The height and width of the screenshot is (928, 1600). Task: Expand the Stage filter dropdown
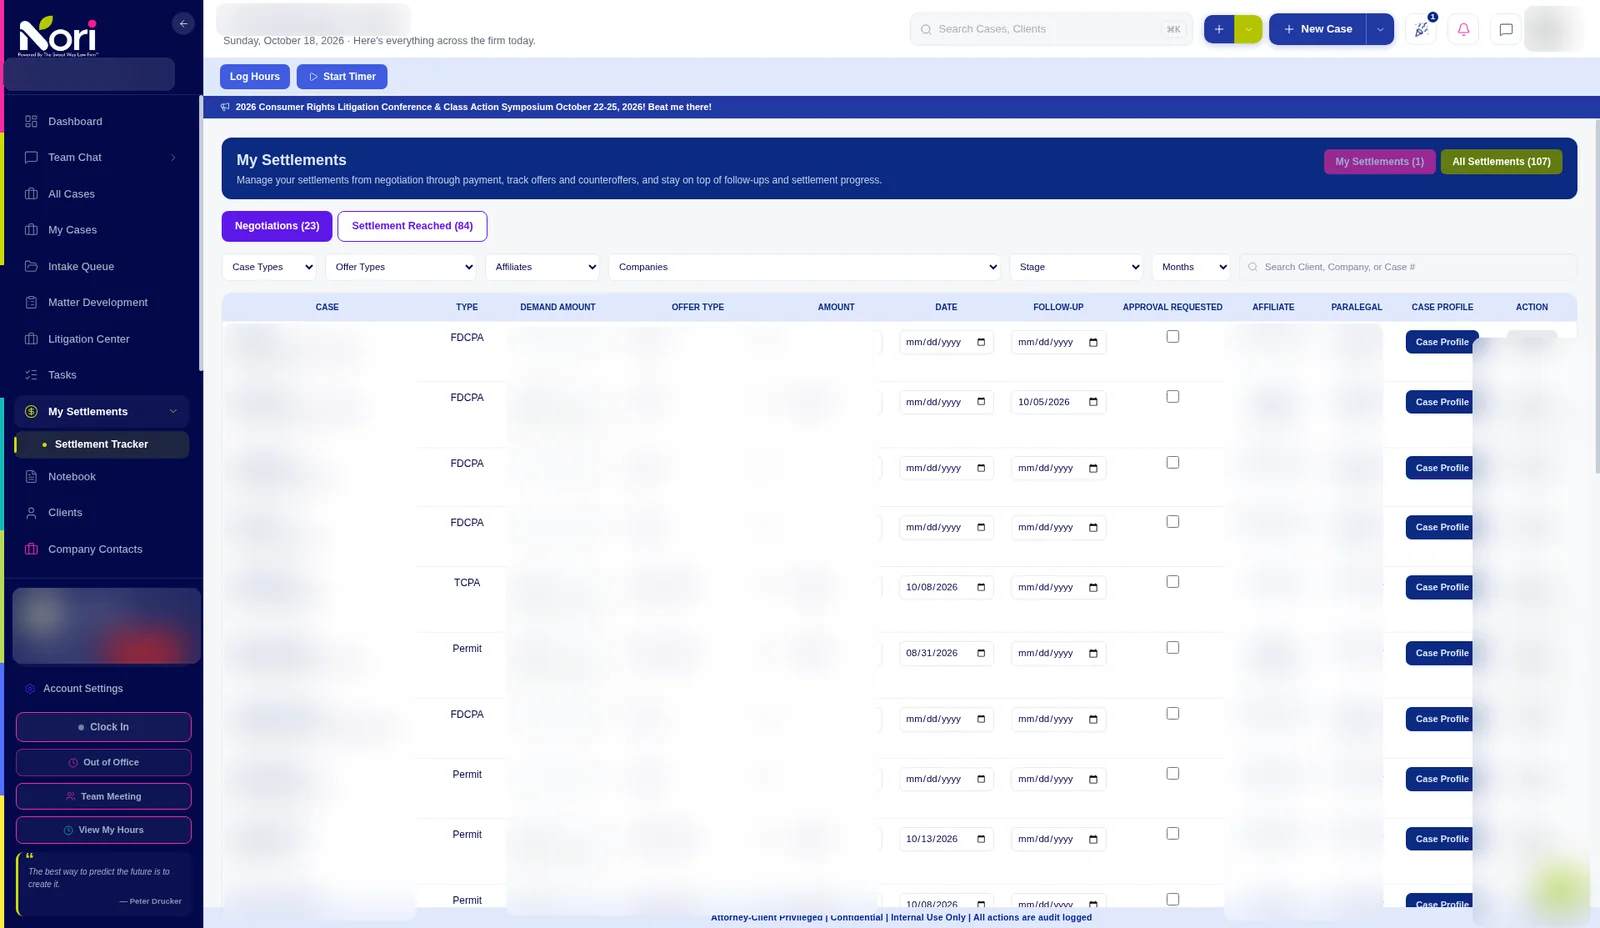1076,267
